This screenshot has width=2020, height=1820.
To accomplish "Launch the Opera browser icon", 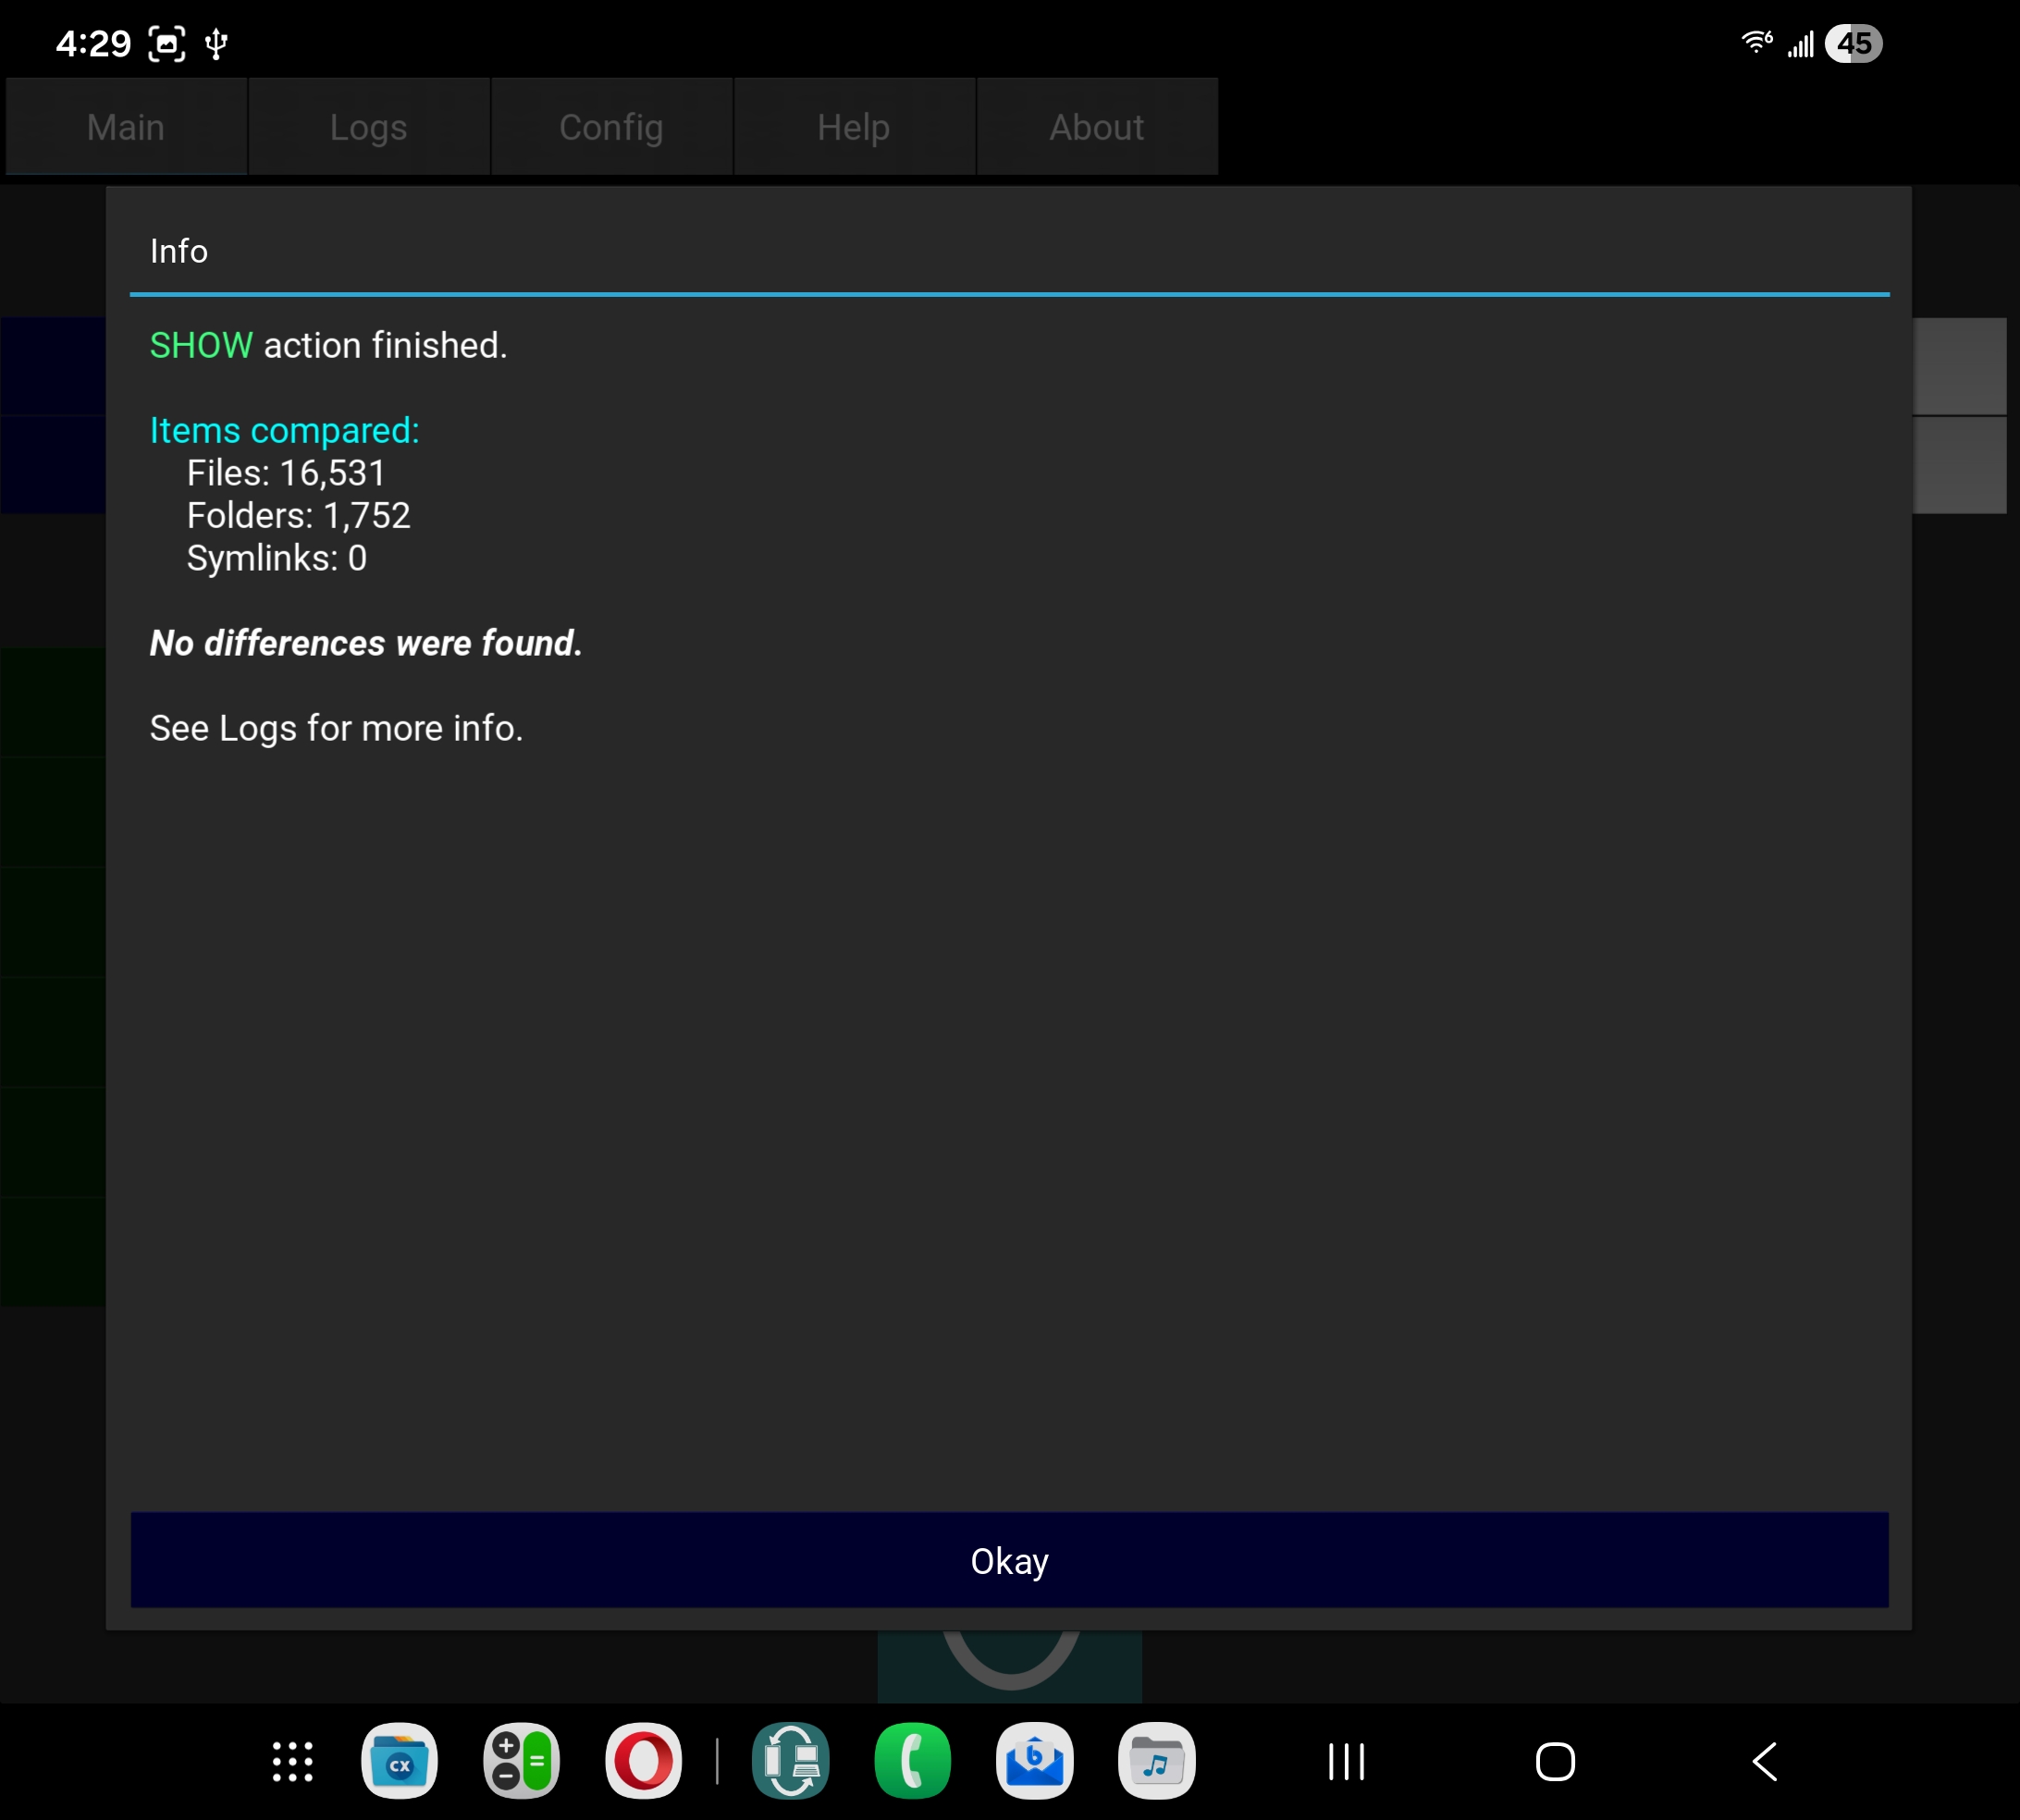I will [643, 1761].
